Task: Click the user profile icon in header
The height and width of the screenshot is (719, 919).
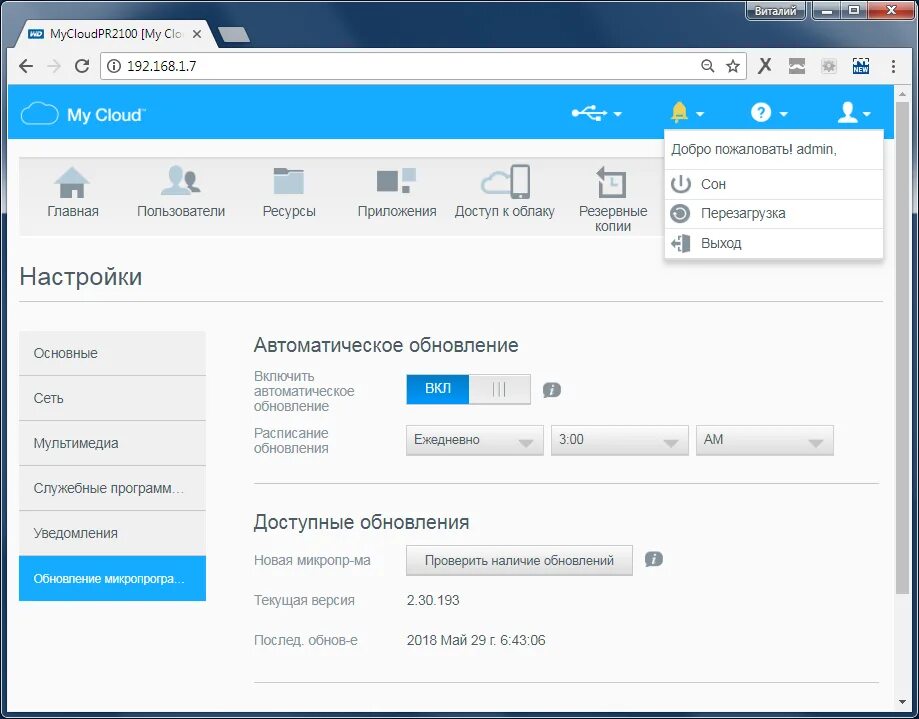Action: point(847,112)
